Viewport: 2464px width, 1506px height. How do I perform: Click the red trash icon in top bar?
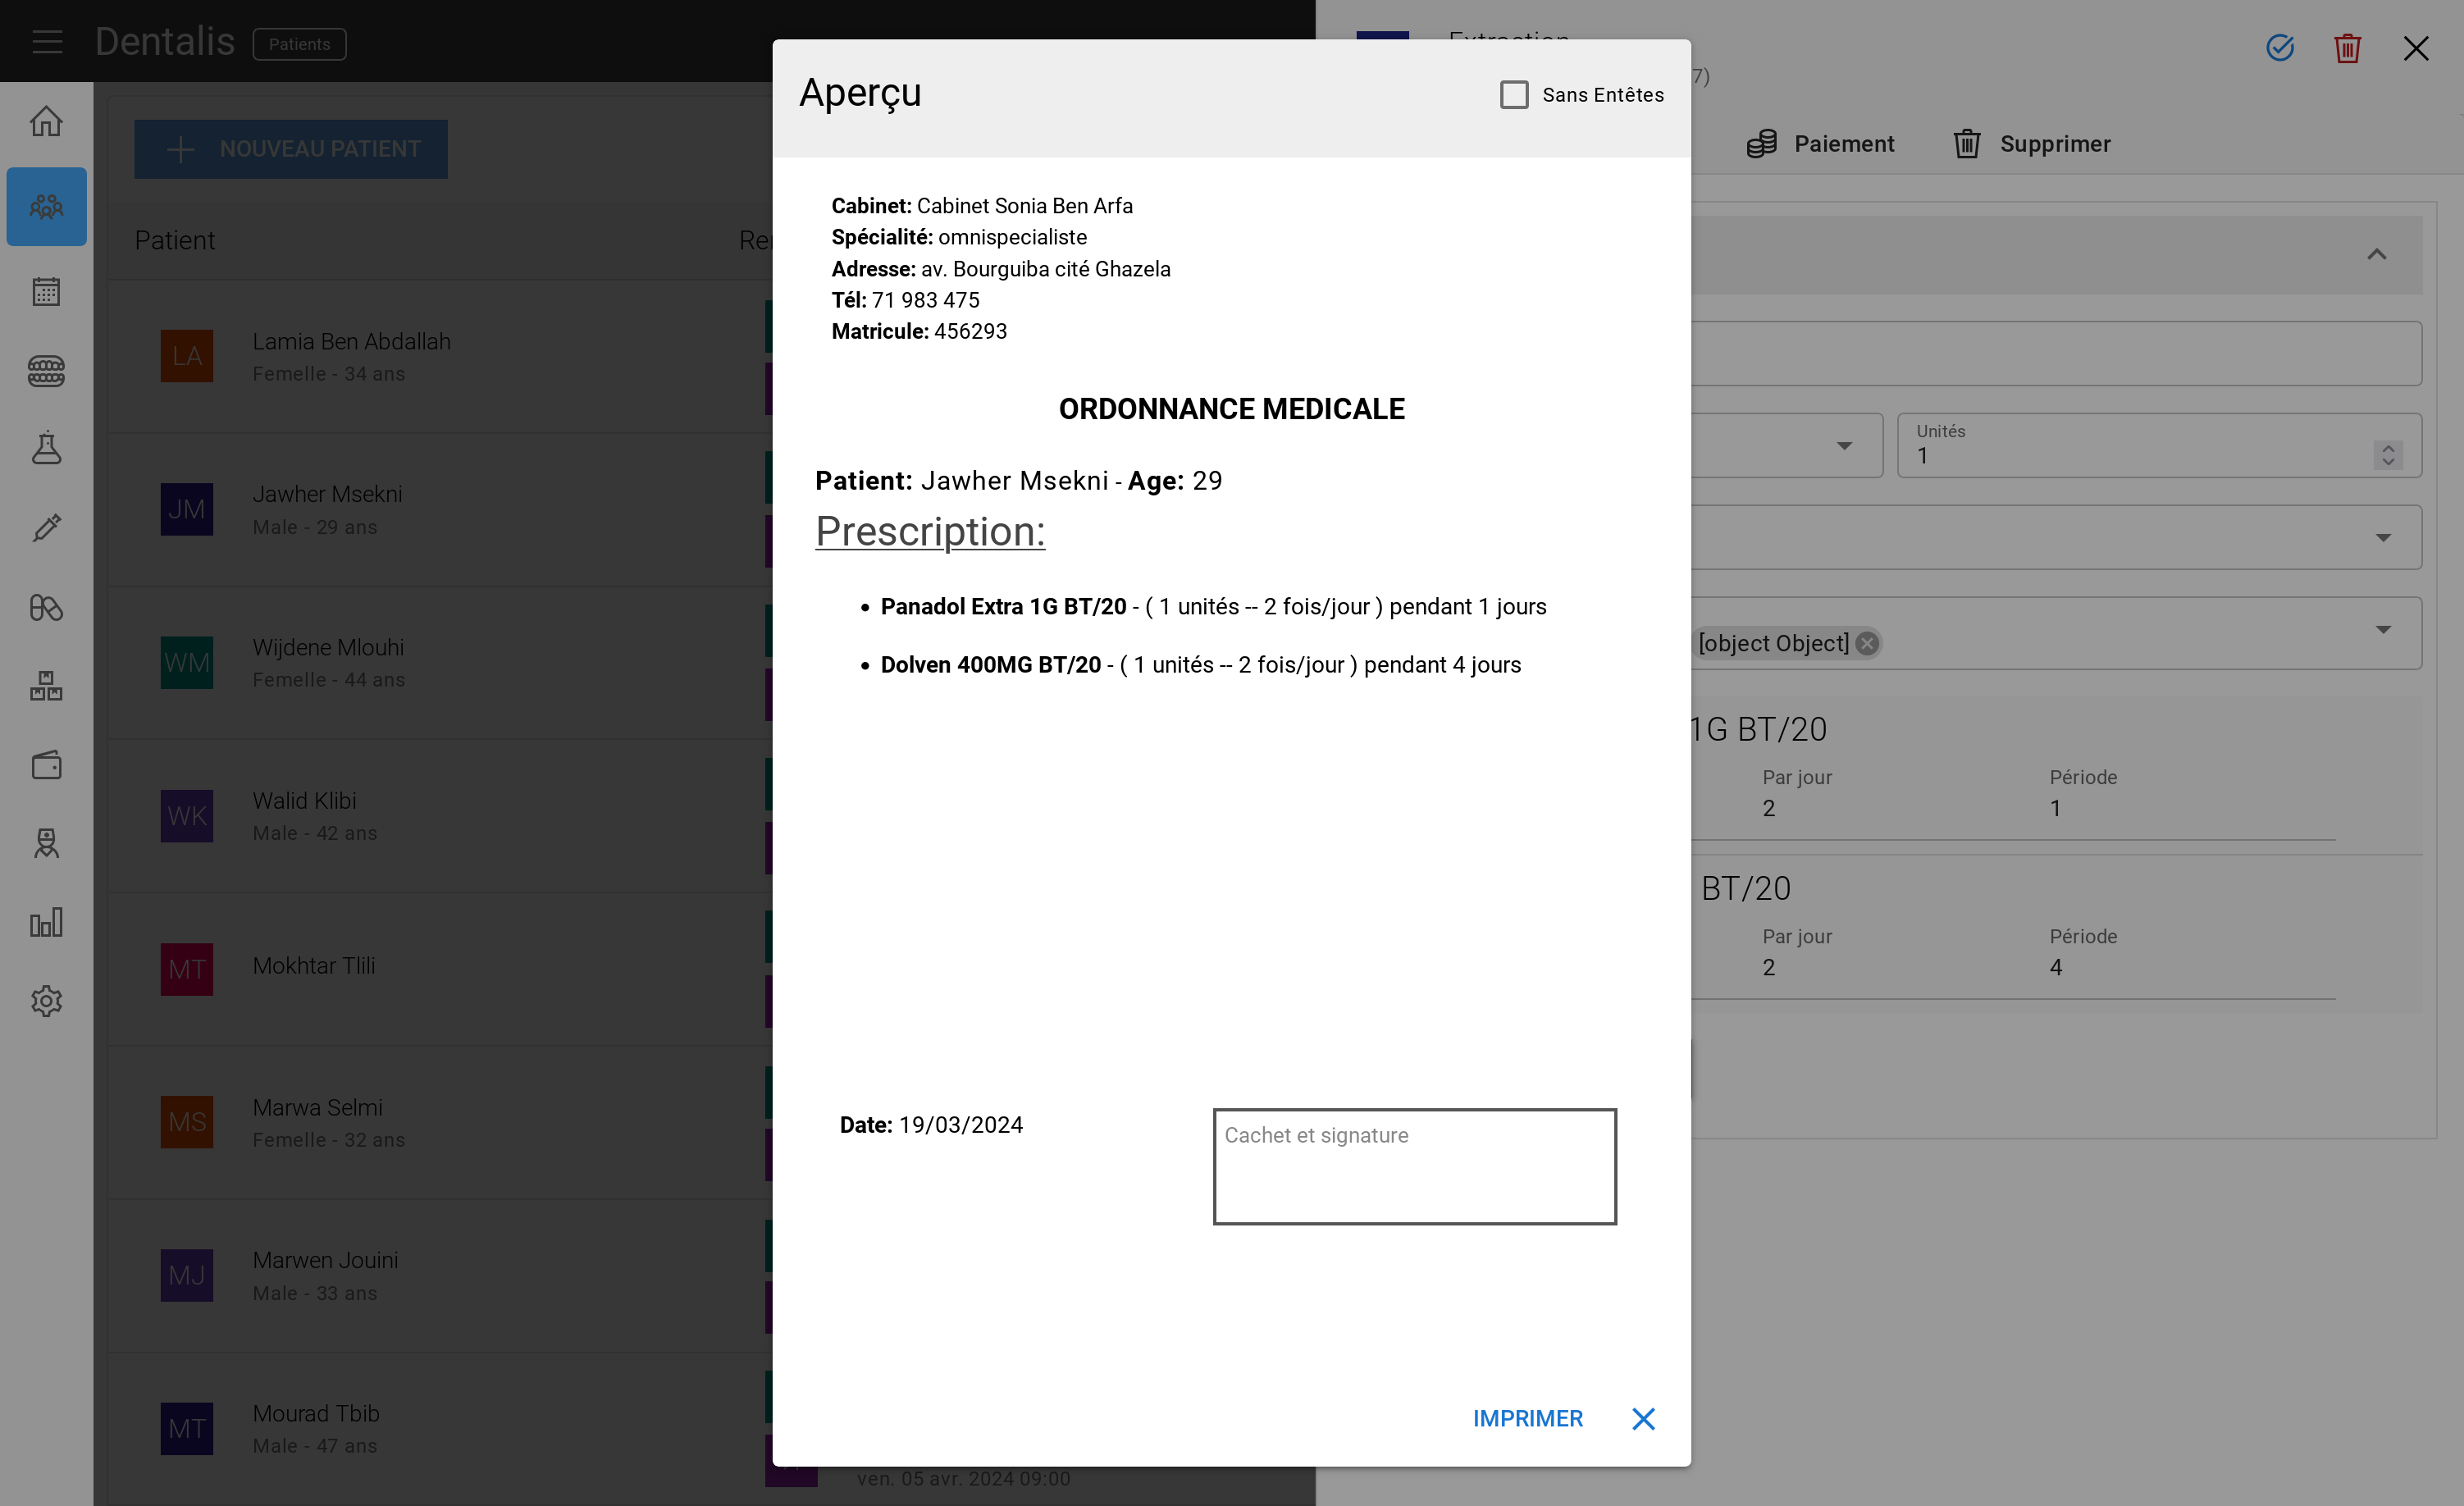[2348, 47]
